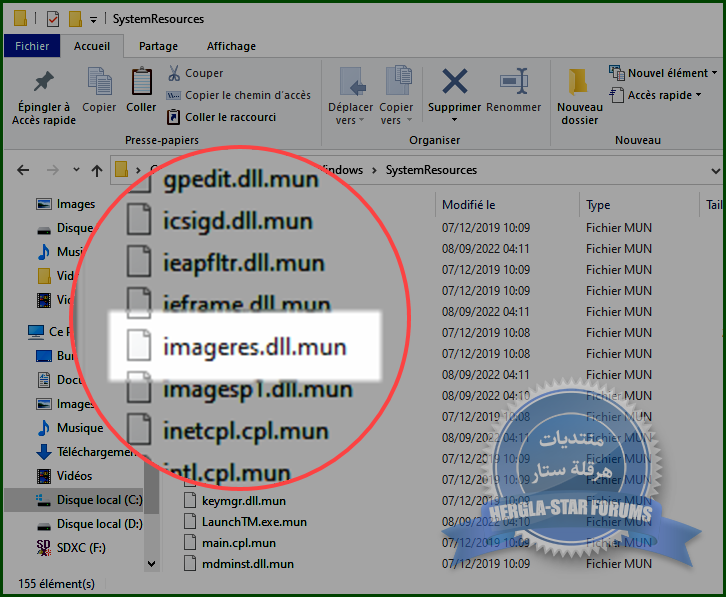Select keymgr.dll.mun file
This screenshot has height=597, width=726.
(244, 501)
